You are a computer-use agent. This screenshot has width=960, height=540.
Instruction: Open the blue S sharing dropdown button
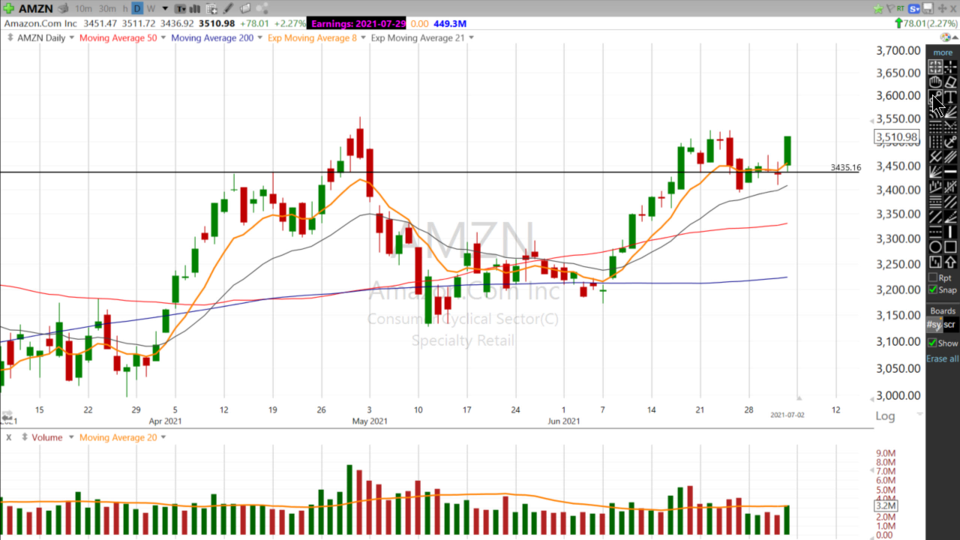[x=914, y=9]
